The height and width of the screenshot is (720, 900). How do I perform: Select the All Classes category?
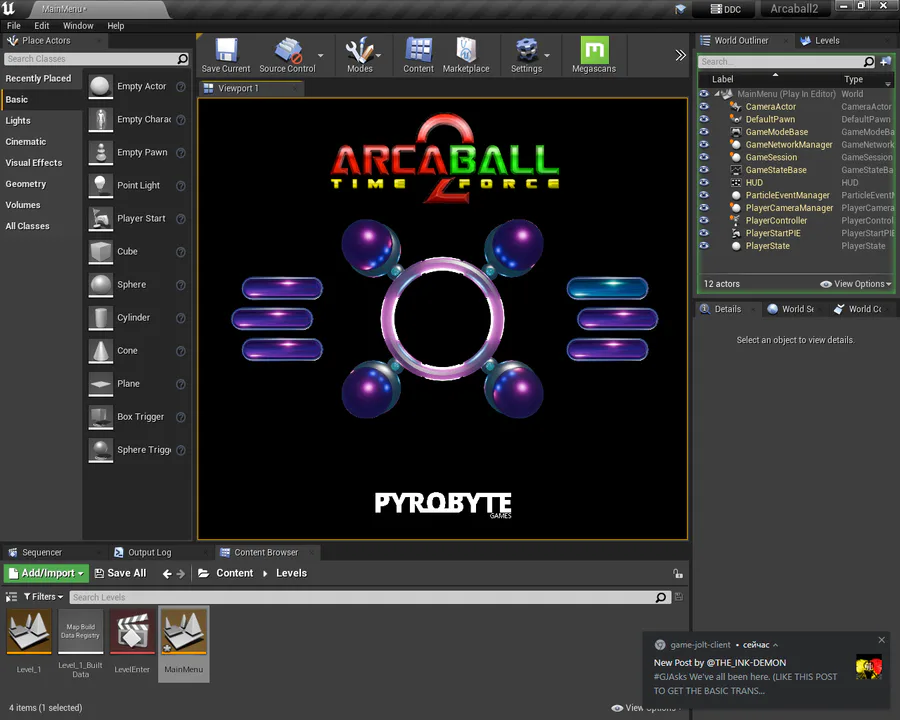point(28,226)
